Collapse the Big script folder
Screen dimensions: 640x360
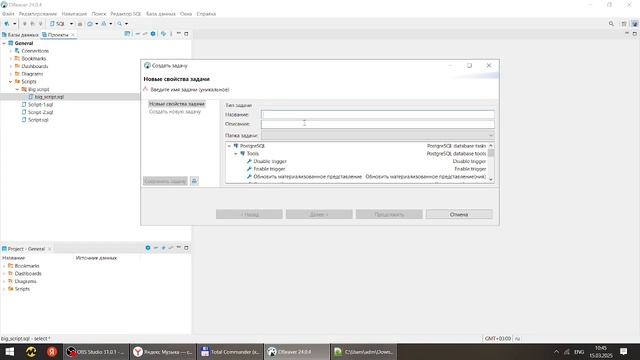17,89
